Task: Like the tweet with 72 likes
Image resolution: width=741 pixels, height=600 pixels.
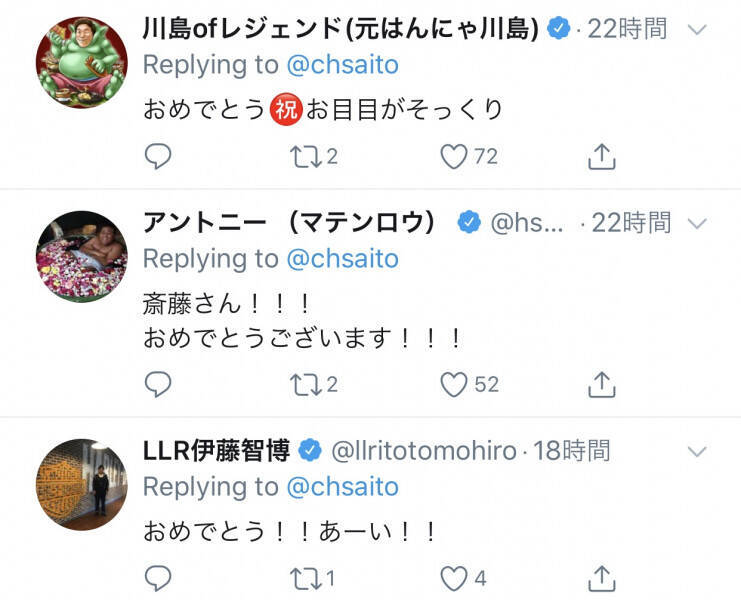Action: coord(455,156)
